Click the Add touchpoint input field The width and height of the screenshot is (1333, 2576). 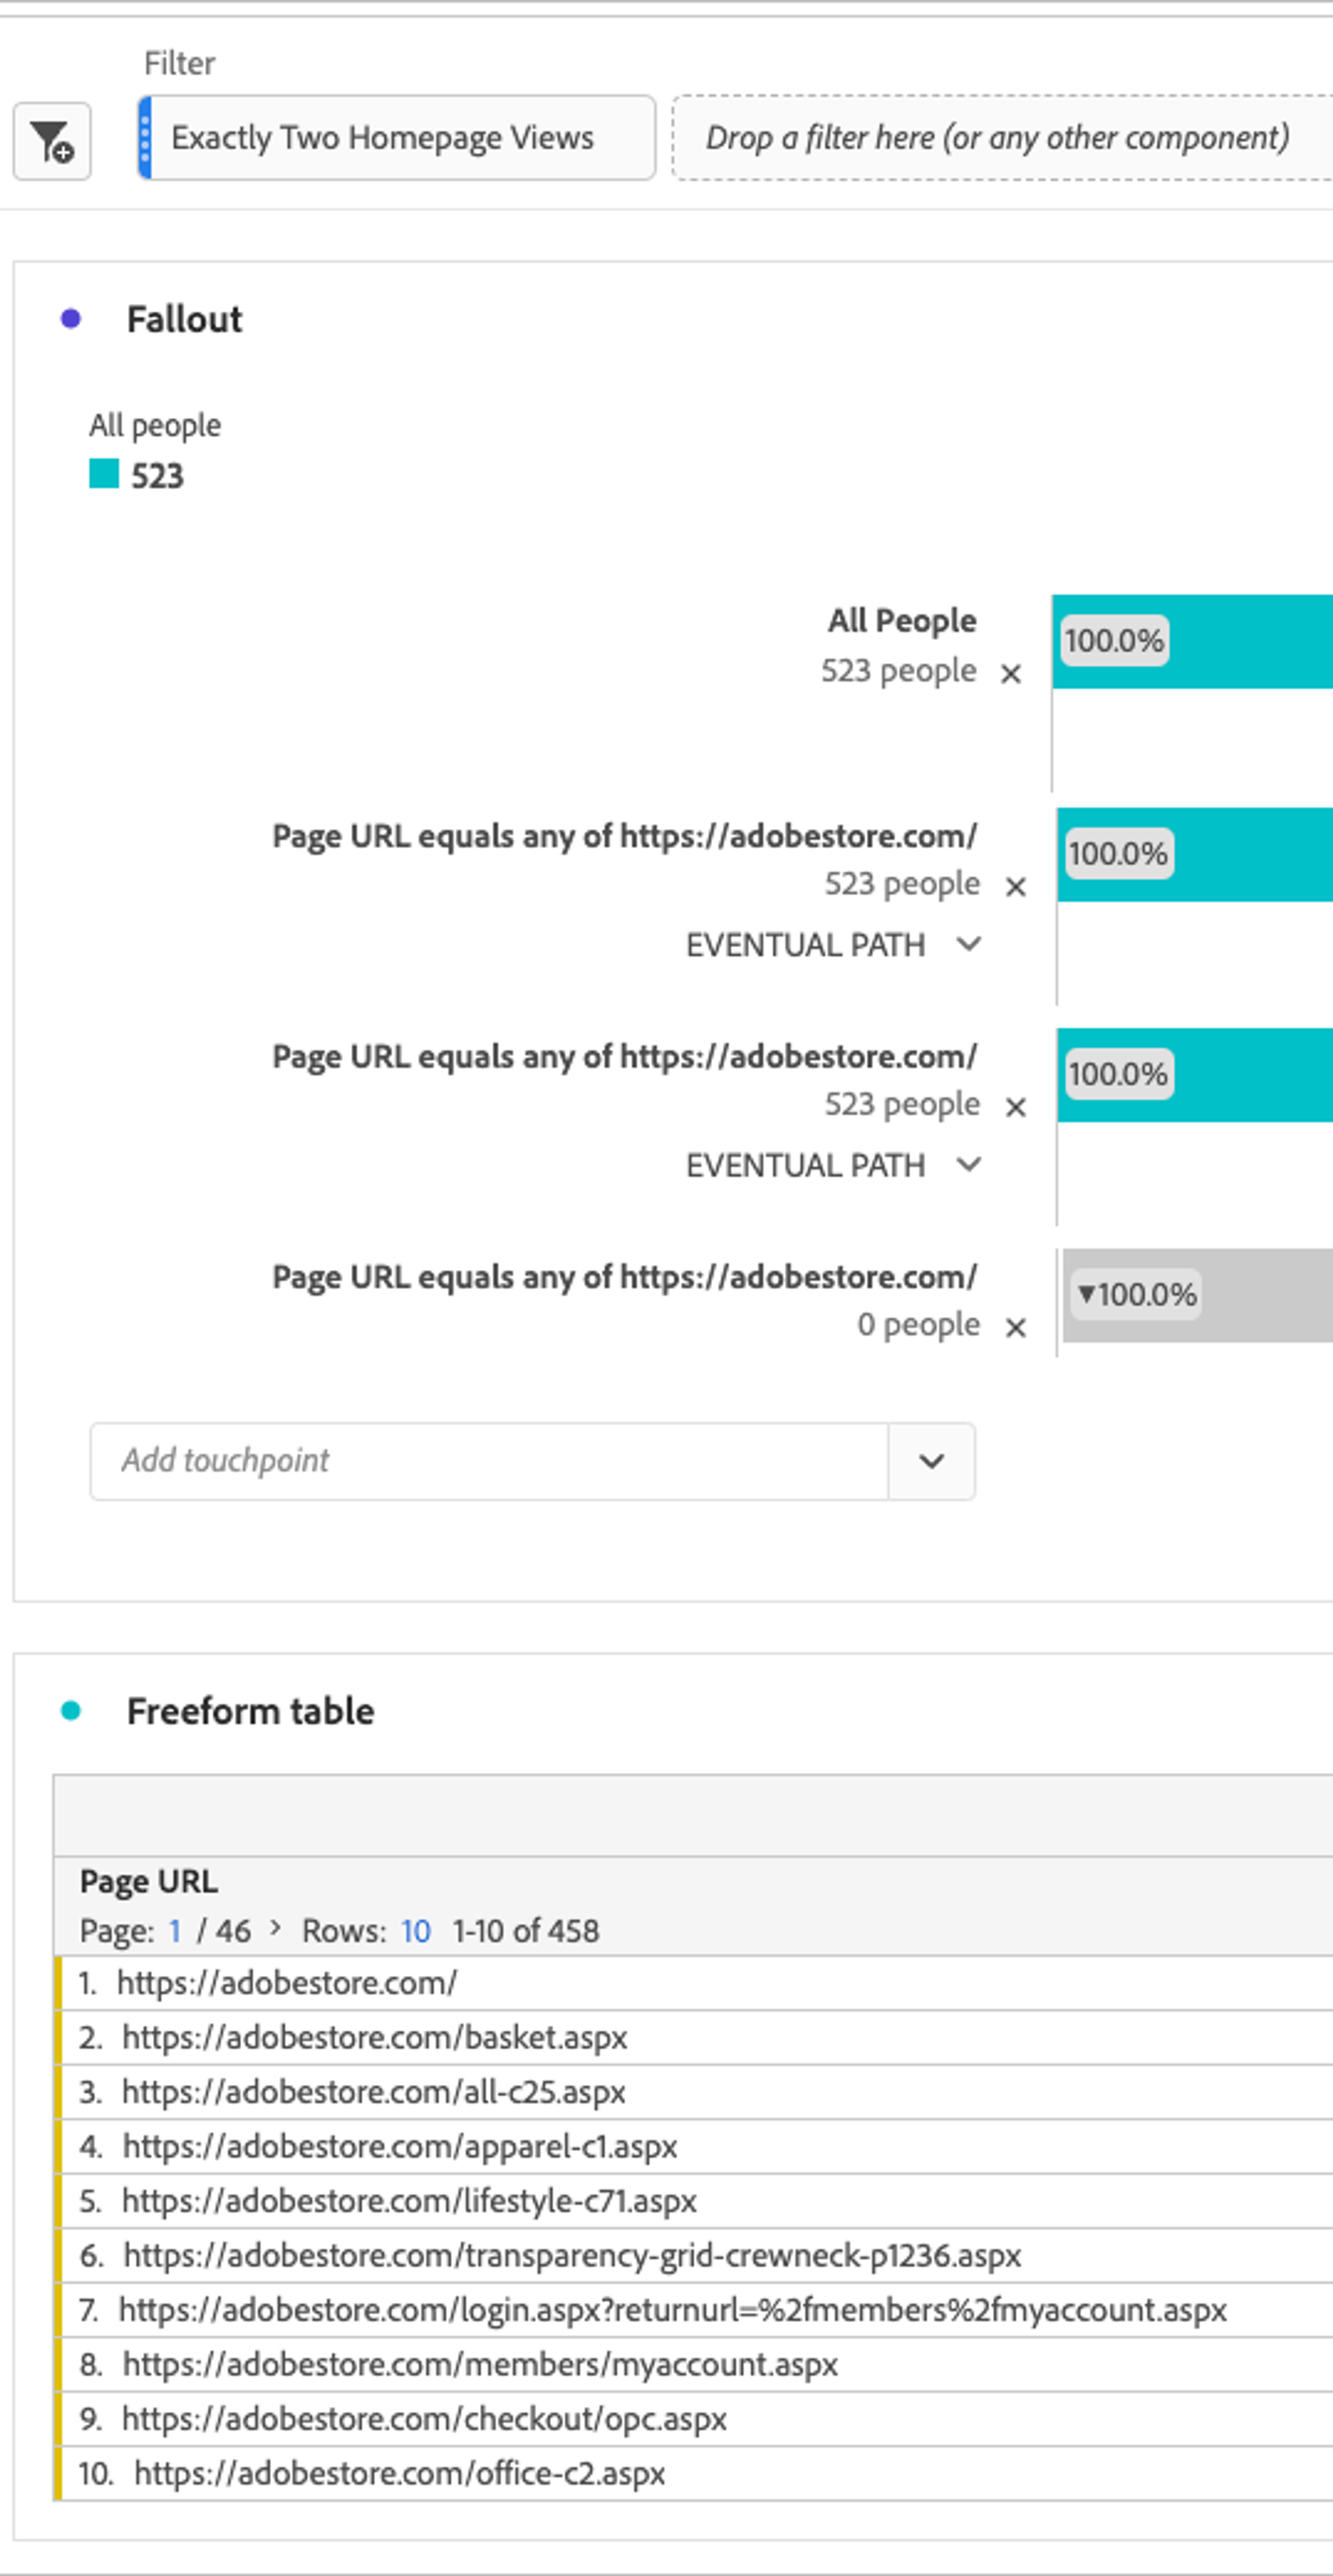(x=489, y=1461)
